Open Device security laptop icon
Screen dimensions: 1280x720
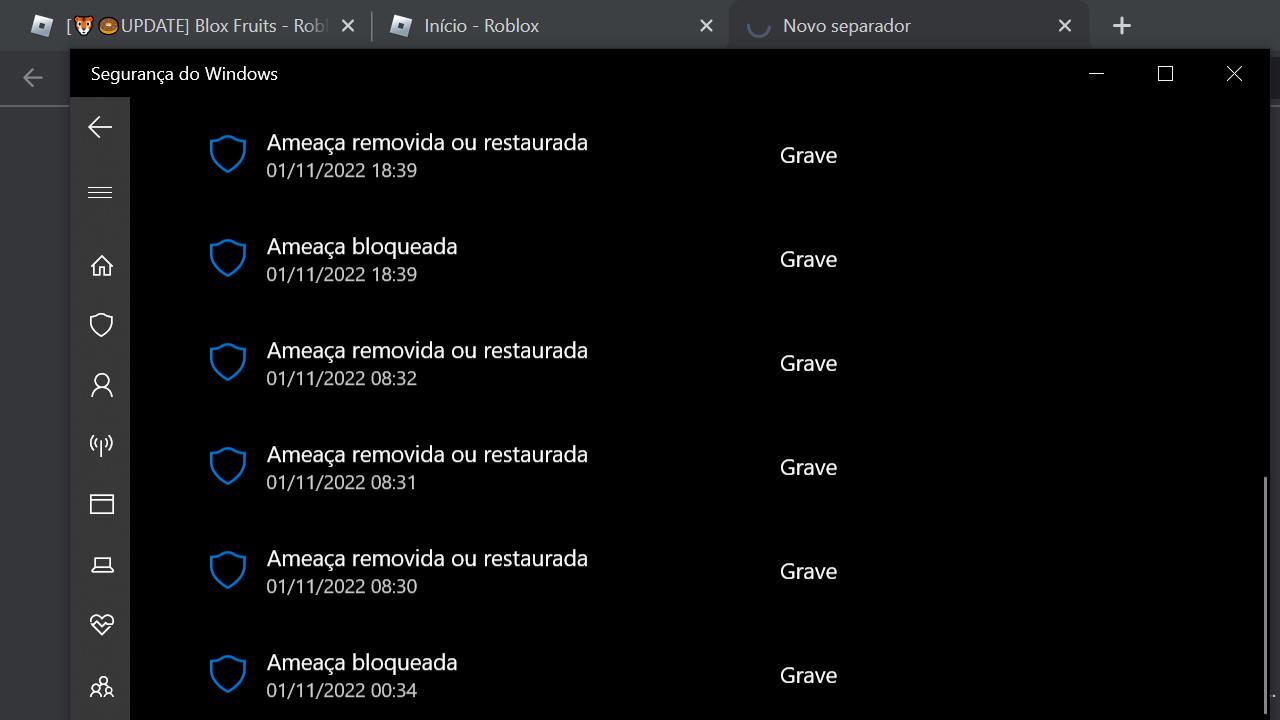(x=101, y=565)
